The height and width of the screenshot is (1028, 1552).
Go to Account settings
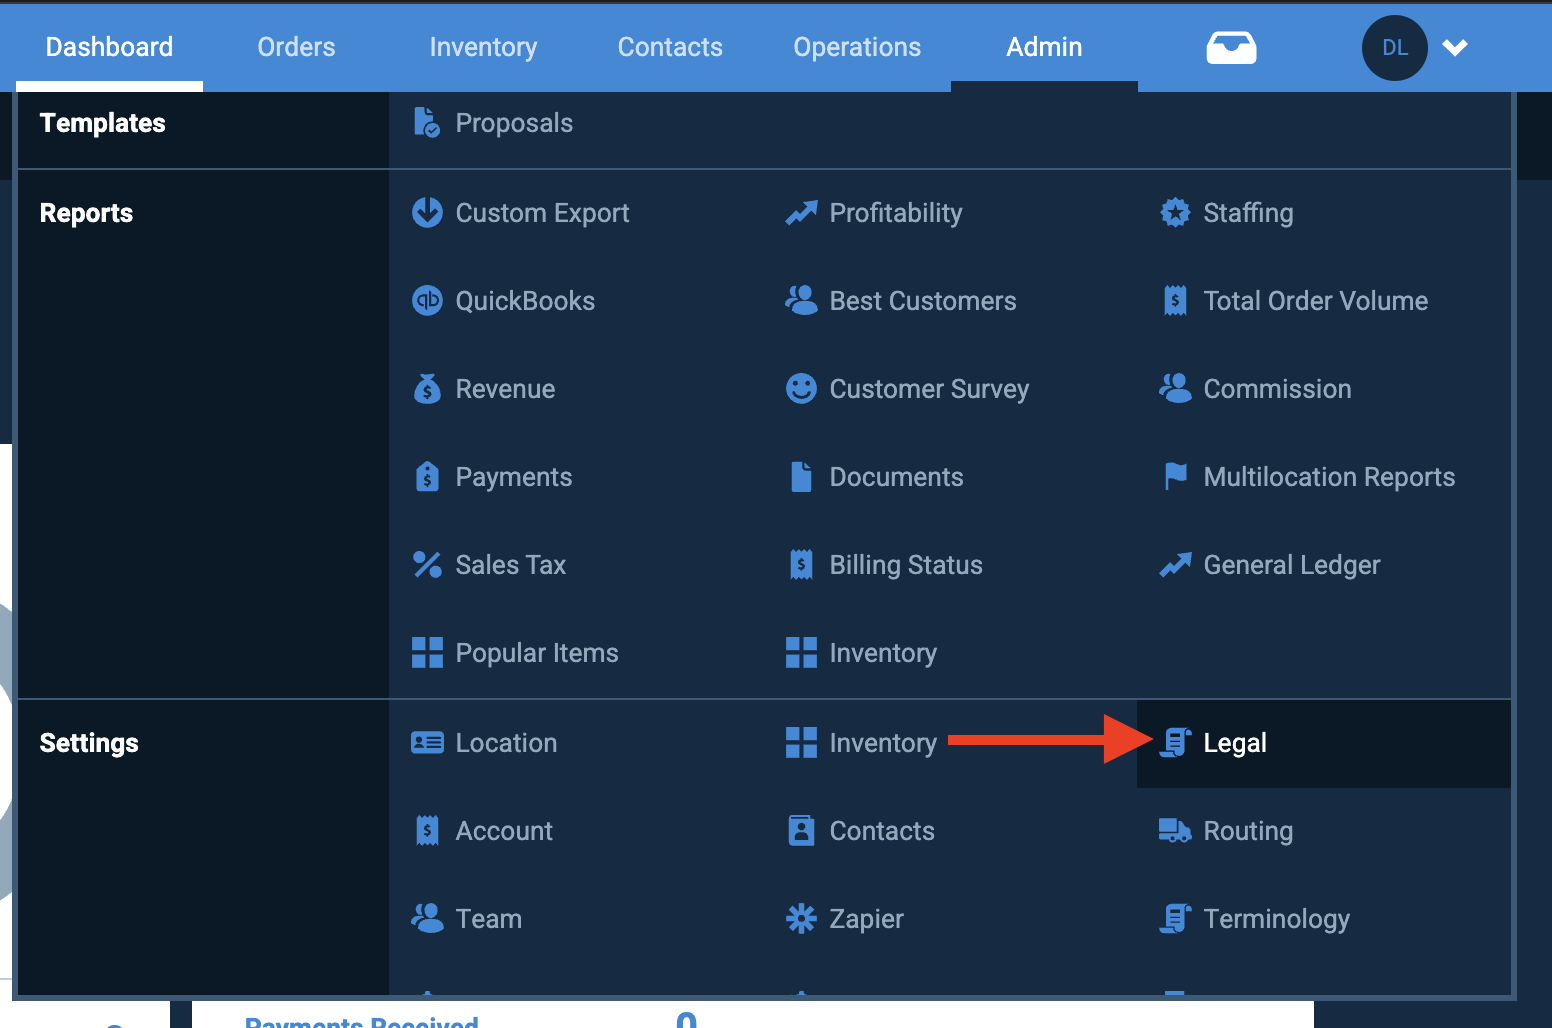click(504, 831)
